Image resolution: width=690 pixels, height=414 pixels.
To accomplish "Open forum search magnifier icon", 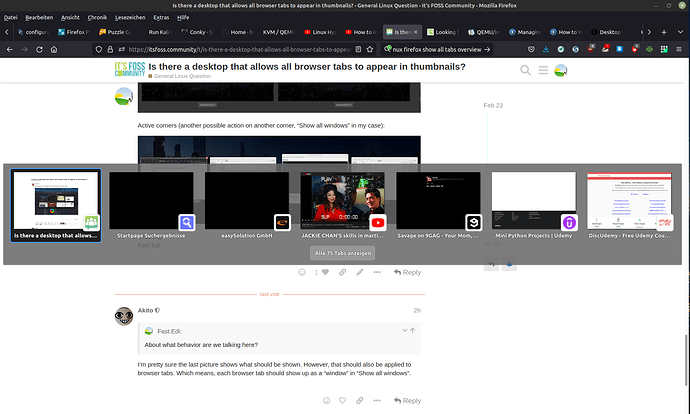I will pos(525,70).
